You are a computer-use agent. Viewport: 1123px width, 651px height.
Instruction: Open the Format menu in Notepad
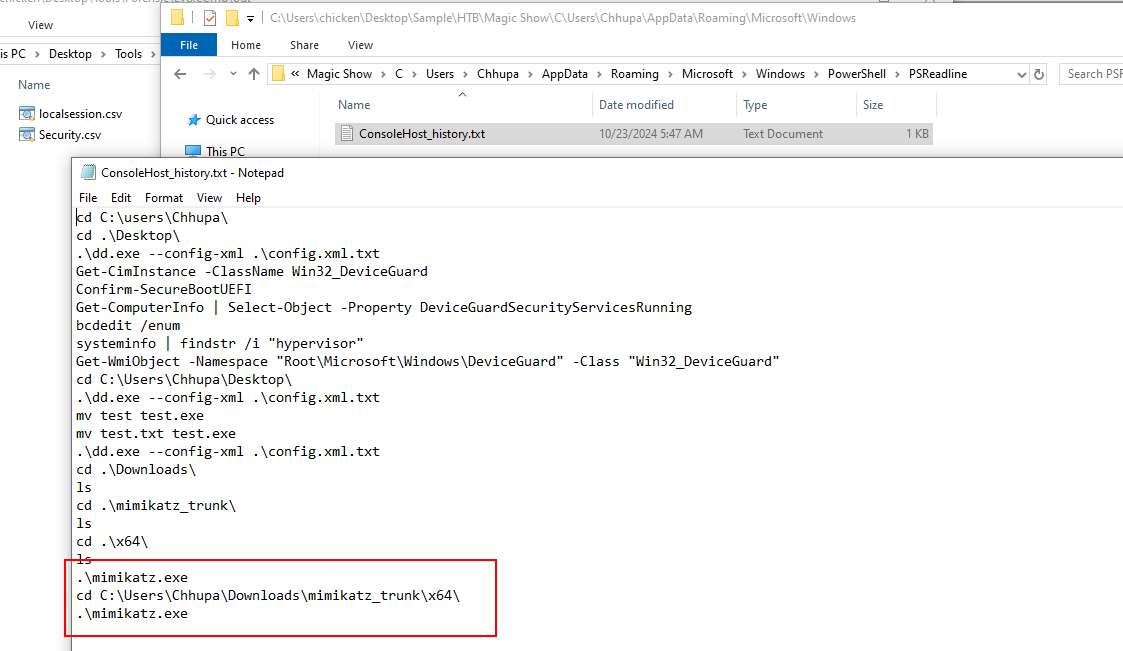(x=164, y=198)
